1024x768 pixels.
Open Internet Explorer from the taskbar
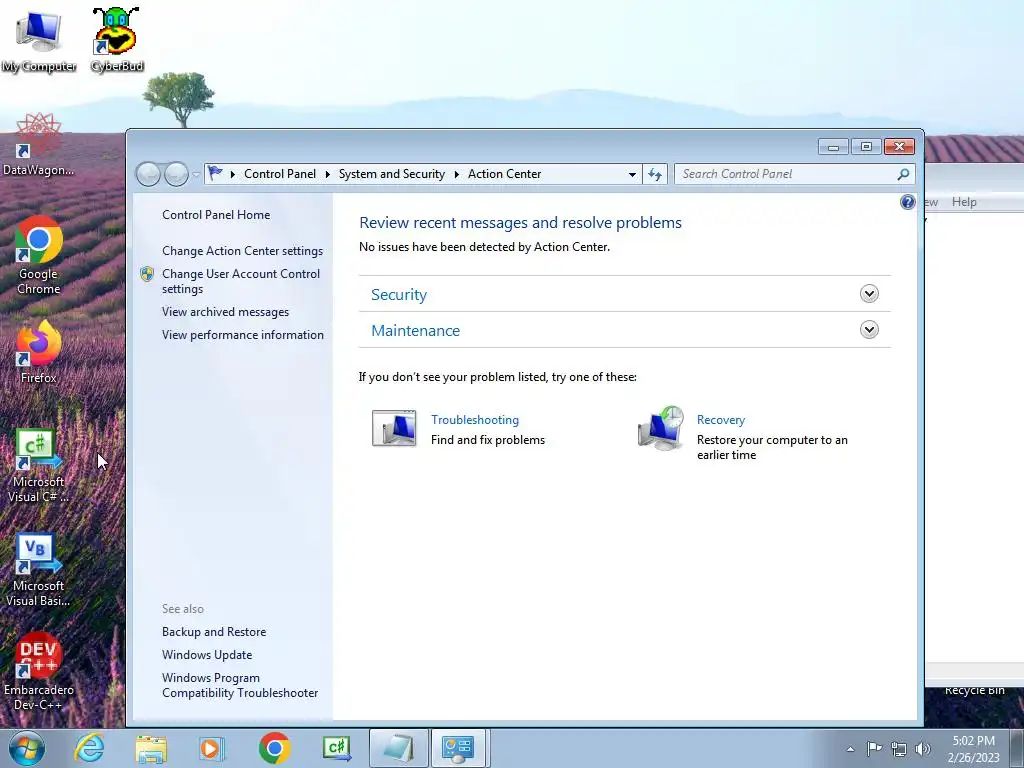click(89, 748)
